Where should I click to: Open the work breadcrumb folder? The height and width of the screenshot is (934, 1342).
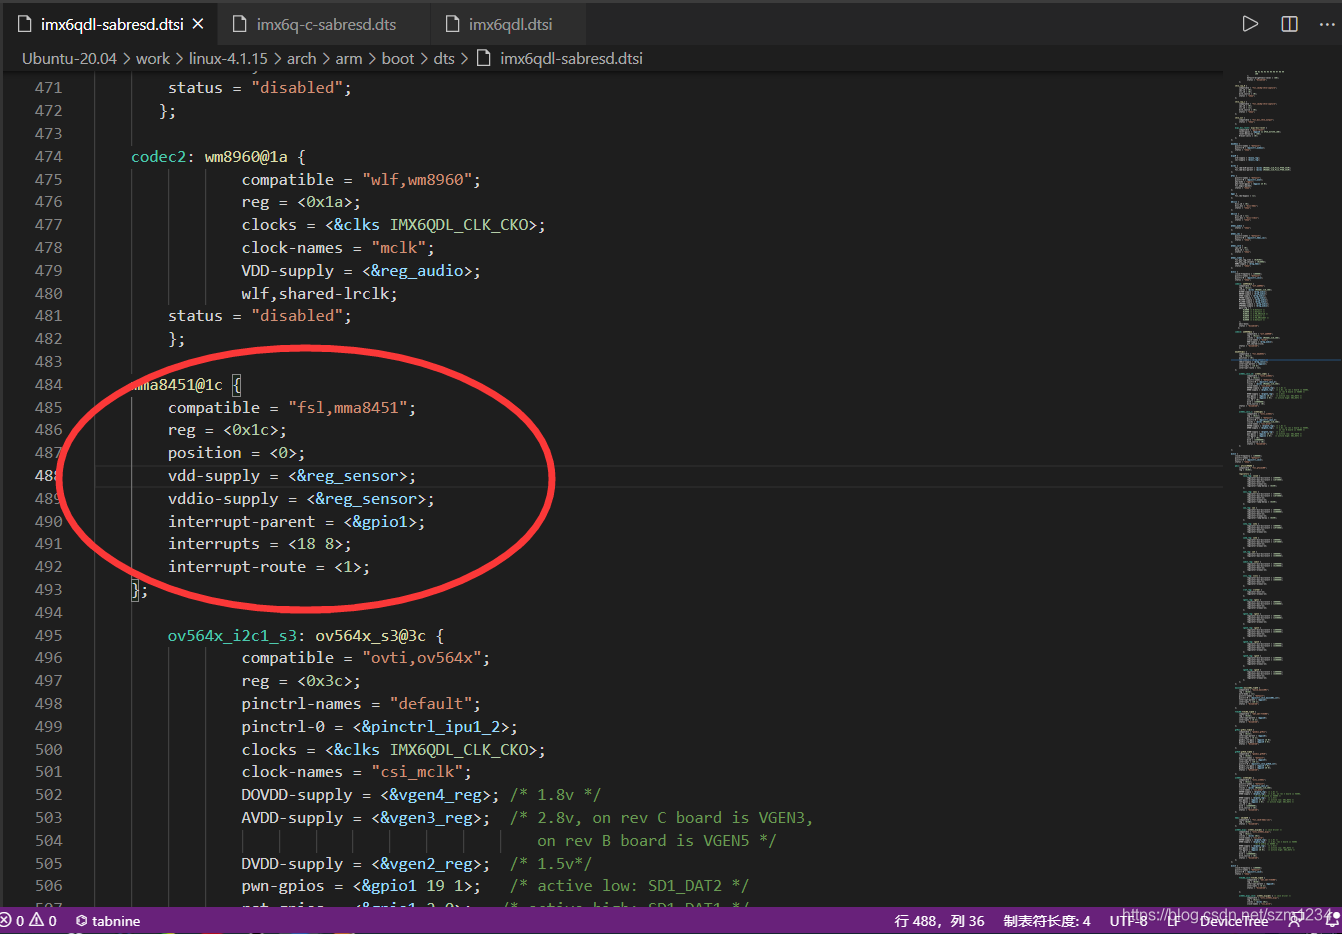pos(153,59)
